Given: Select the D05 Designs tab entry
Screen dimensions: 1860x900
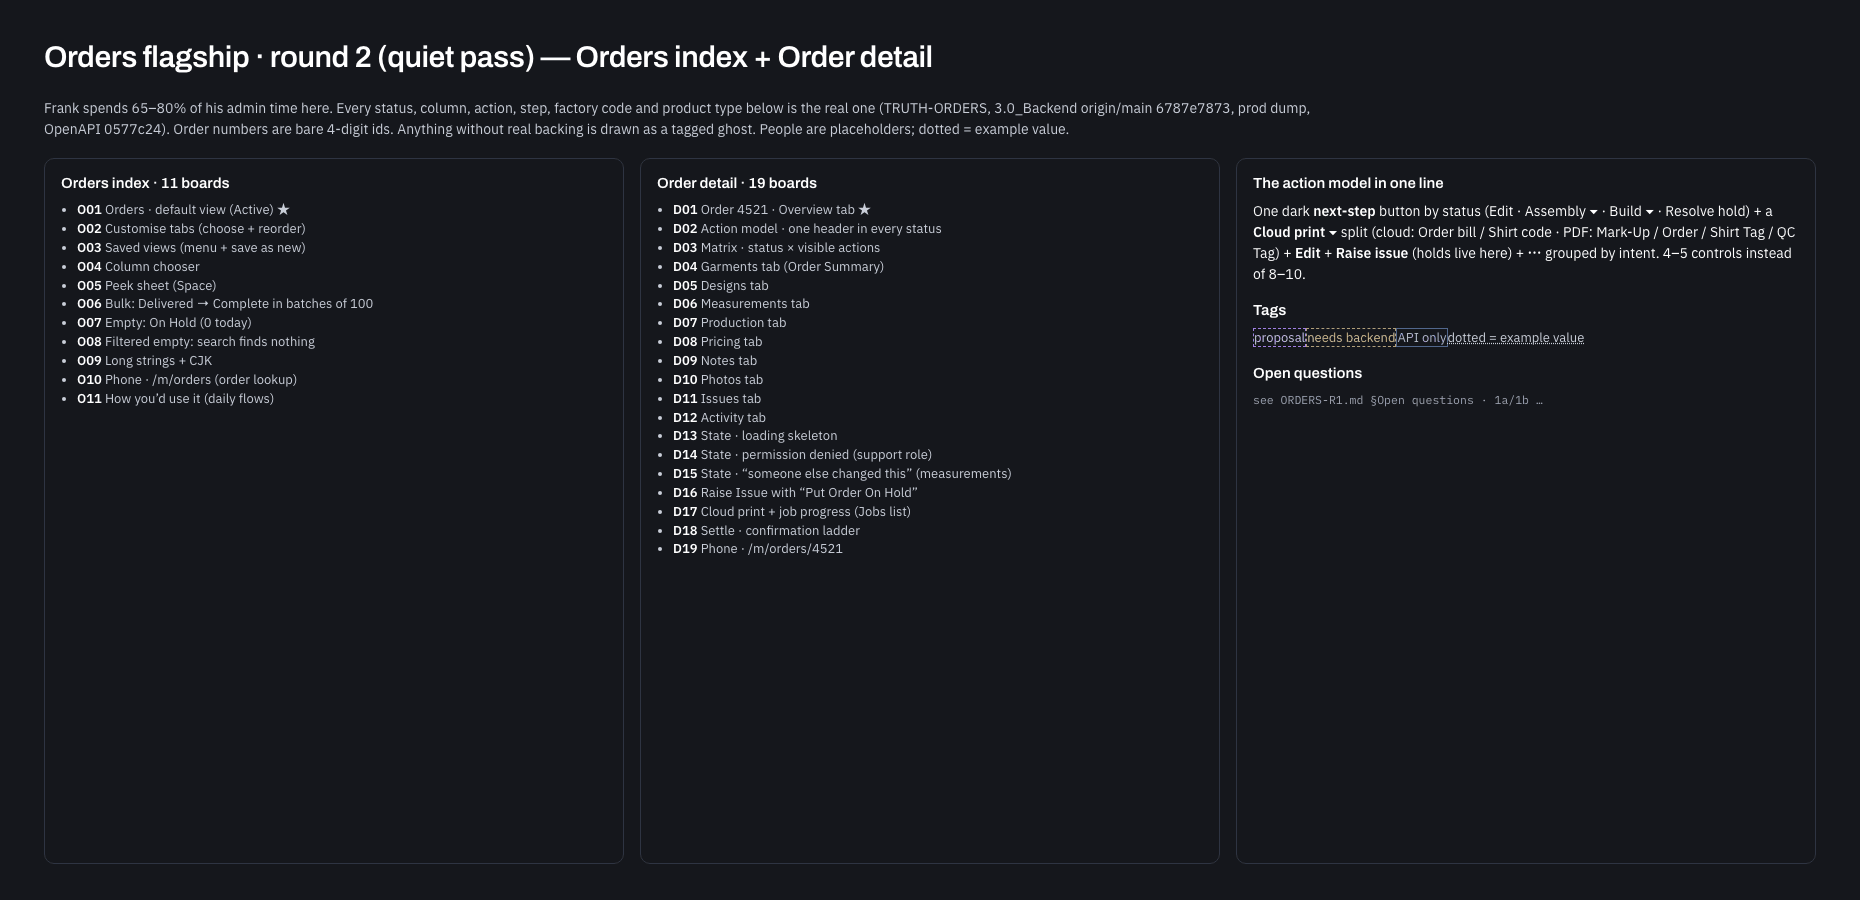Looking at the screenshot, I should click(721, 286).
